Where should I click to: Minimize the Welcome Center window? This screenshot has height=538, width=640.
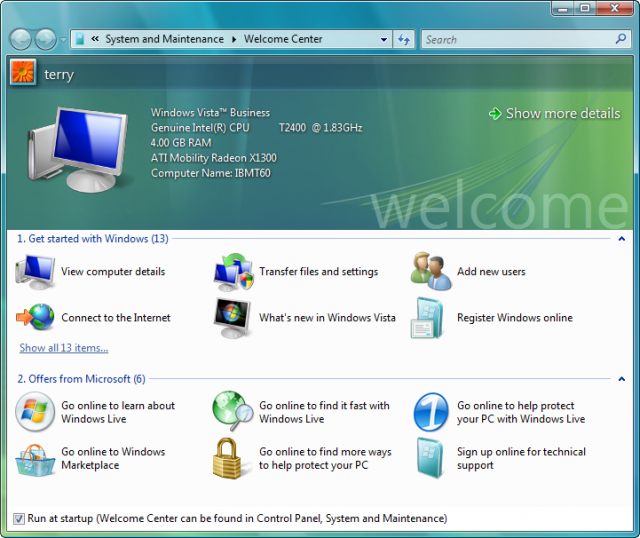563,8
